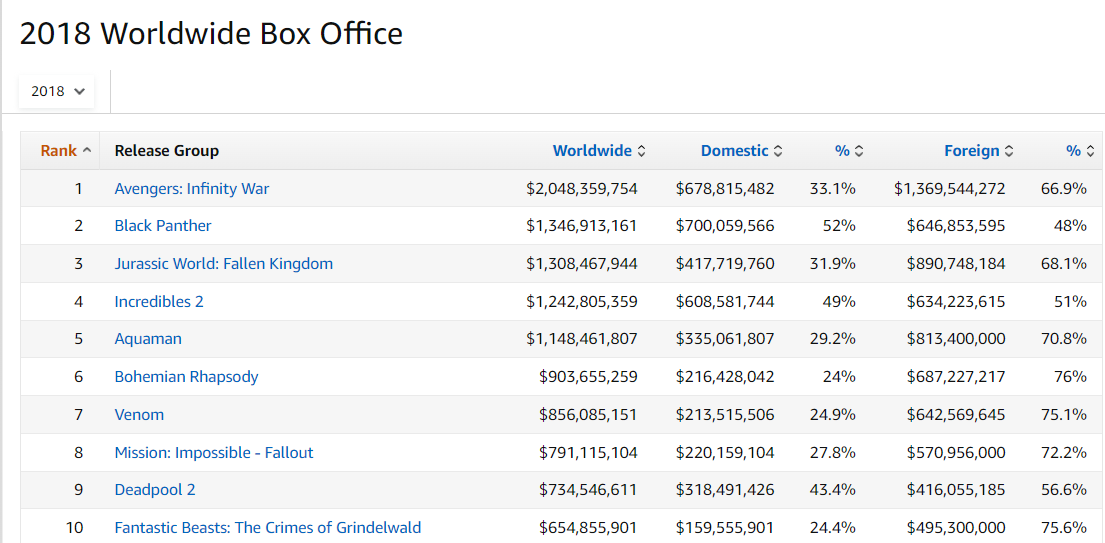This screenshot has height=543, width=1105.
Task: Select worldwide gross $856,085,151
Action: 588,415
